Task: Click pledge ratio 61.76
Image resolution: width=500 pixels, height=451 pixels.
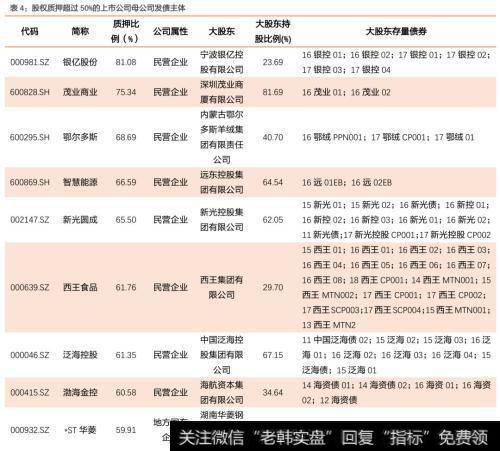Action: tap(126, 287)
